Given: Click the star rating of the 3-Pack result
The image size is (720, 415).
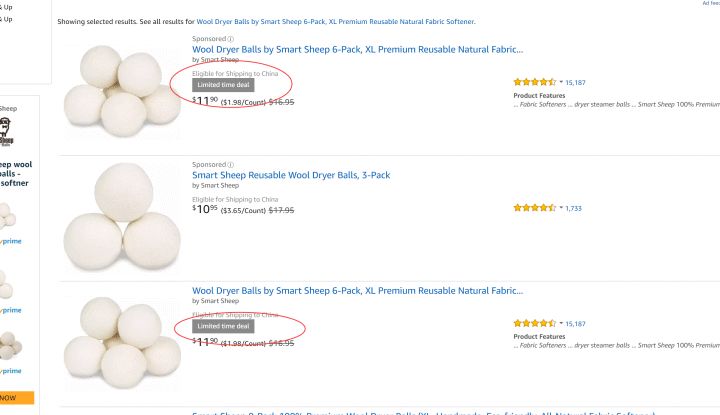Looking at the screenshot, I should coord(534,208).
